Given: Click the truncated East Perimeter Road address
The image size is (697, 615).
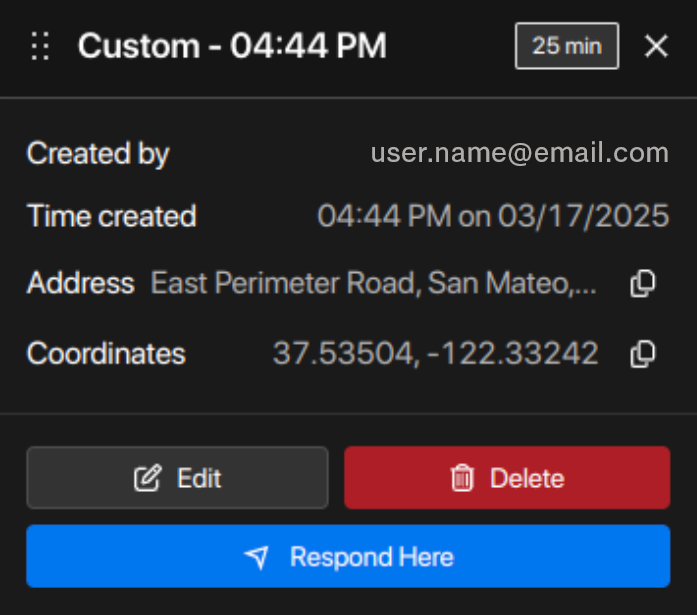Looking at the screenshot, I should [374, 284].
